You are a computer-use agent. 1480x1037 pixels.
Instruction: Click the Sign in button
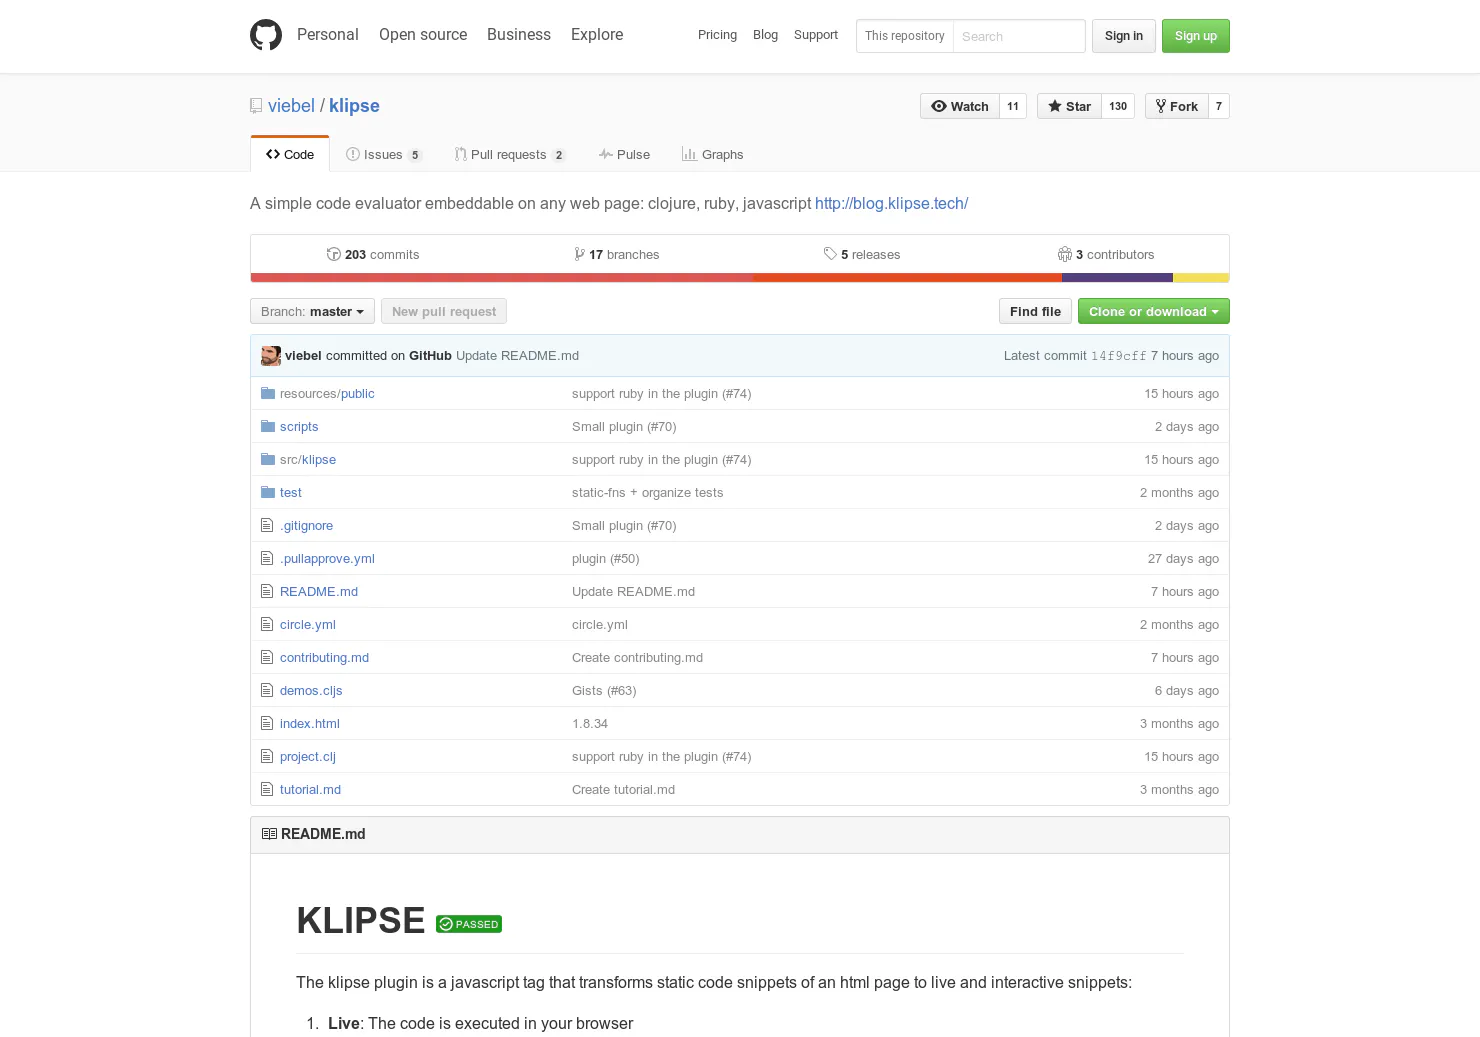click(1124, 36)
